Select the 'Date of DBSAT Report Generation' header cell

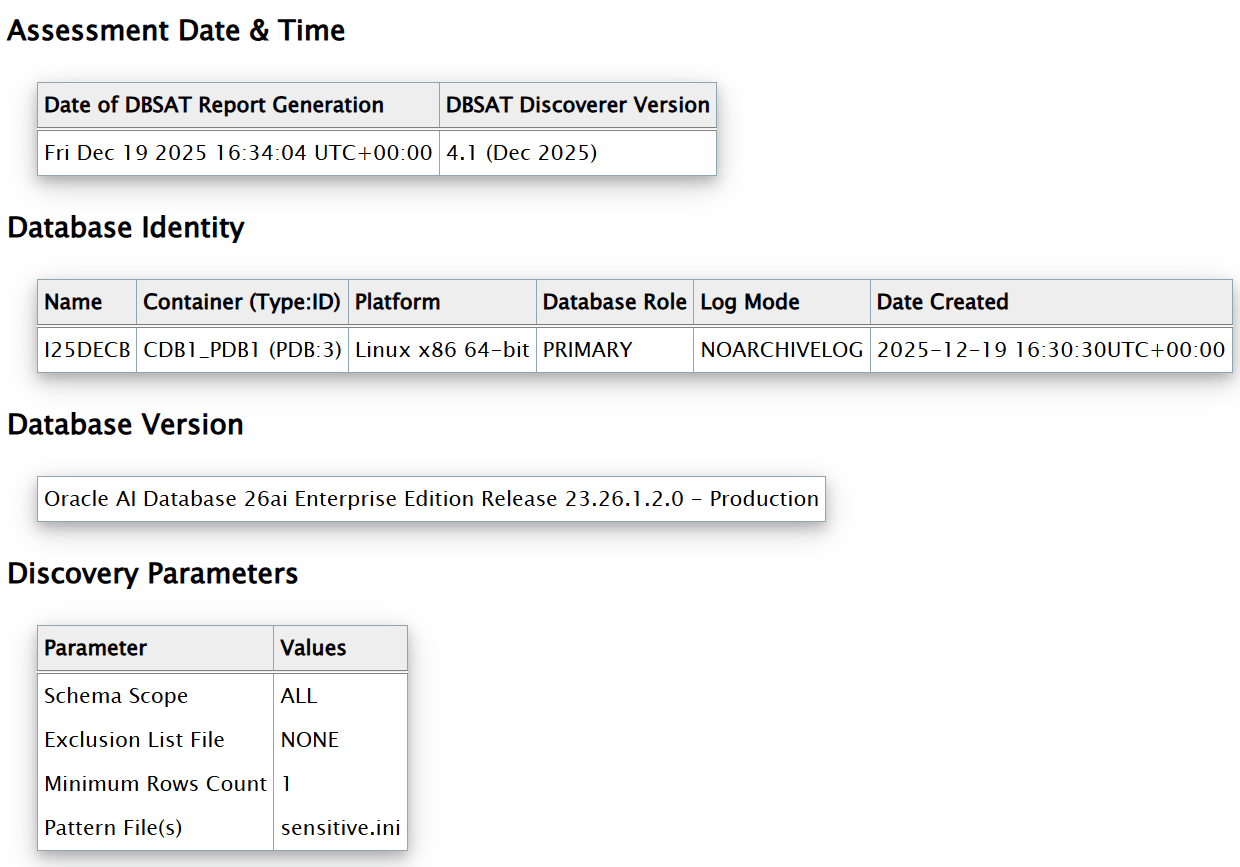point(239,105)
